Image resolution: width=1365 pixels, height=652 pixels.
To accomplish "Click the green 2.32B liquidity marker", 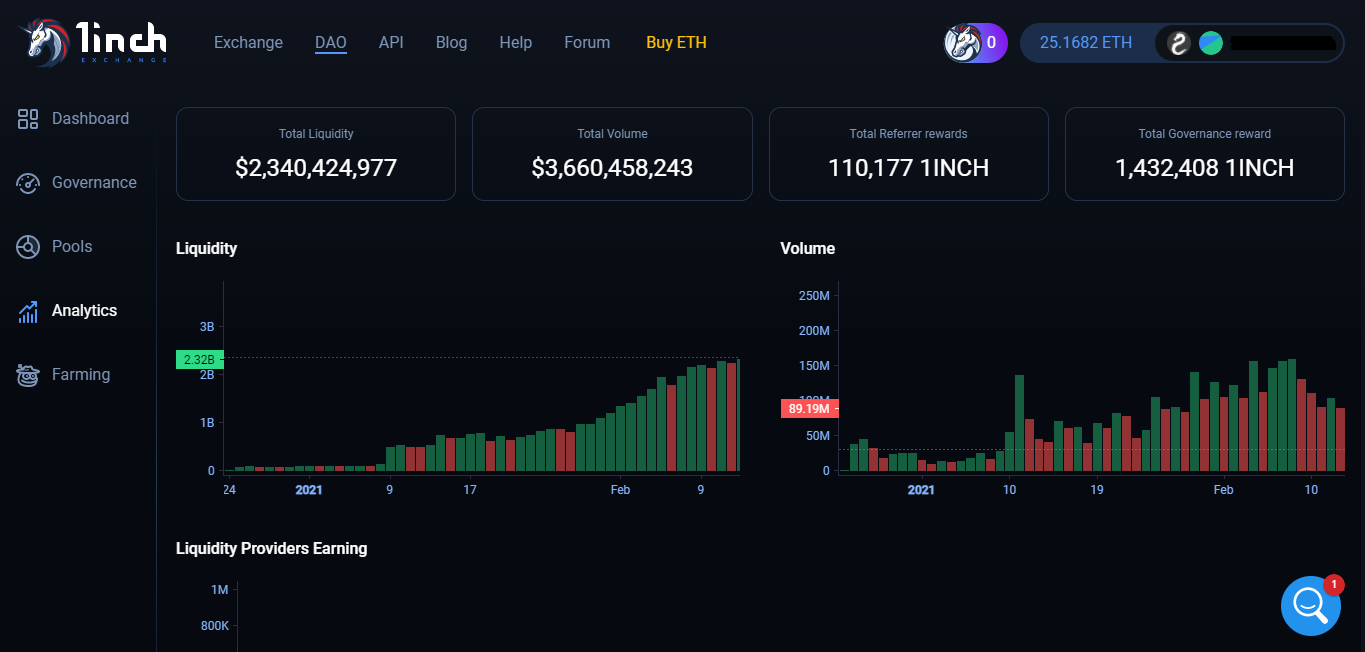I will click(199, 359).
